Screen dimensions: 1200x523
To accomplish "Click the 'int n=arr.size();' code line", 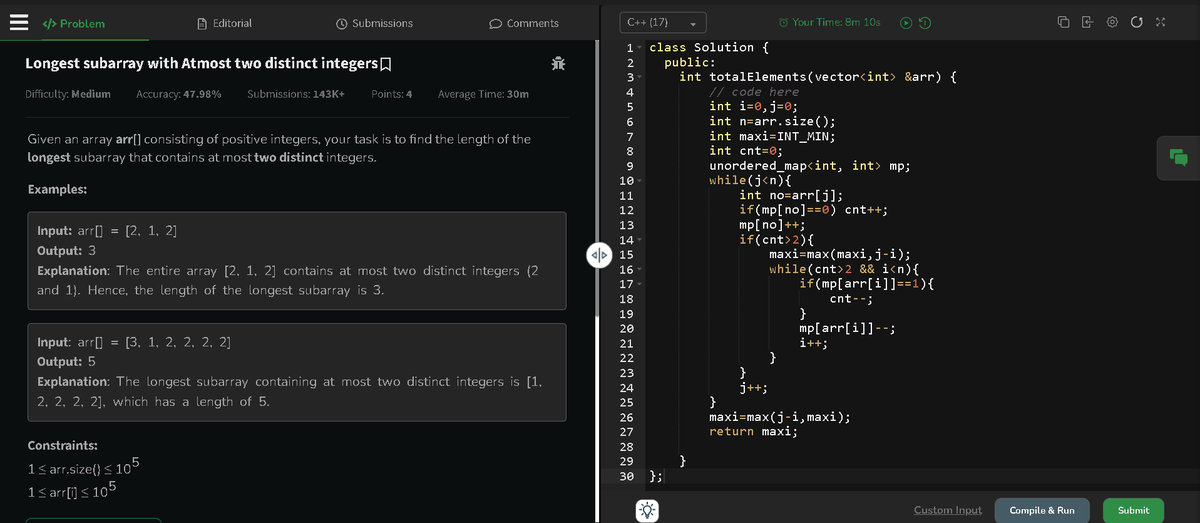I will point(772,121).
